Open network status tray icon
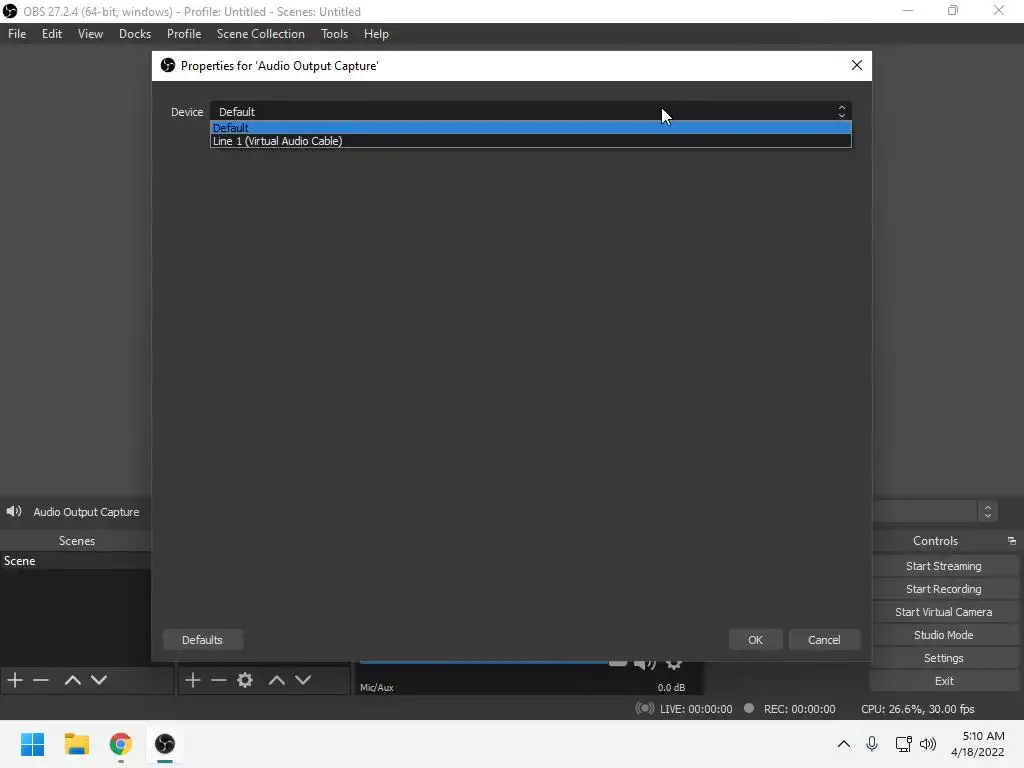This screenshot has width=1024, height=768. point(903,744)
